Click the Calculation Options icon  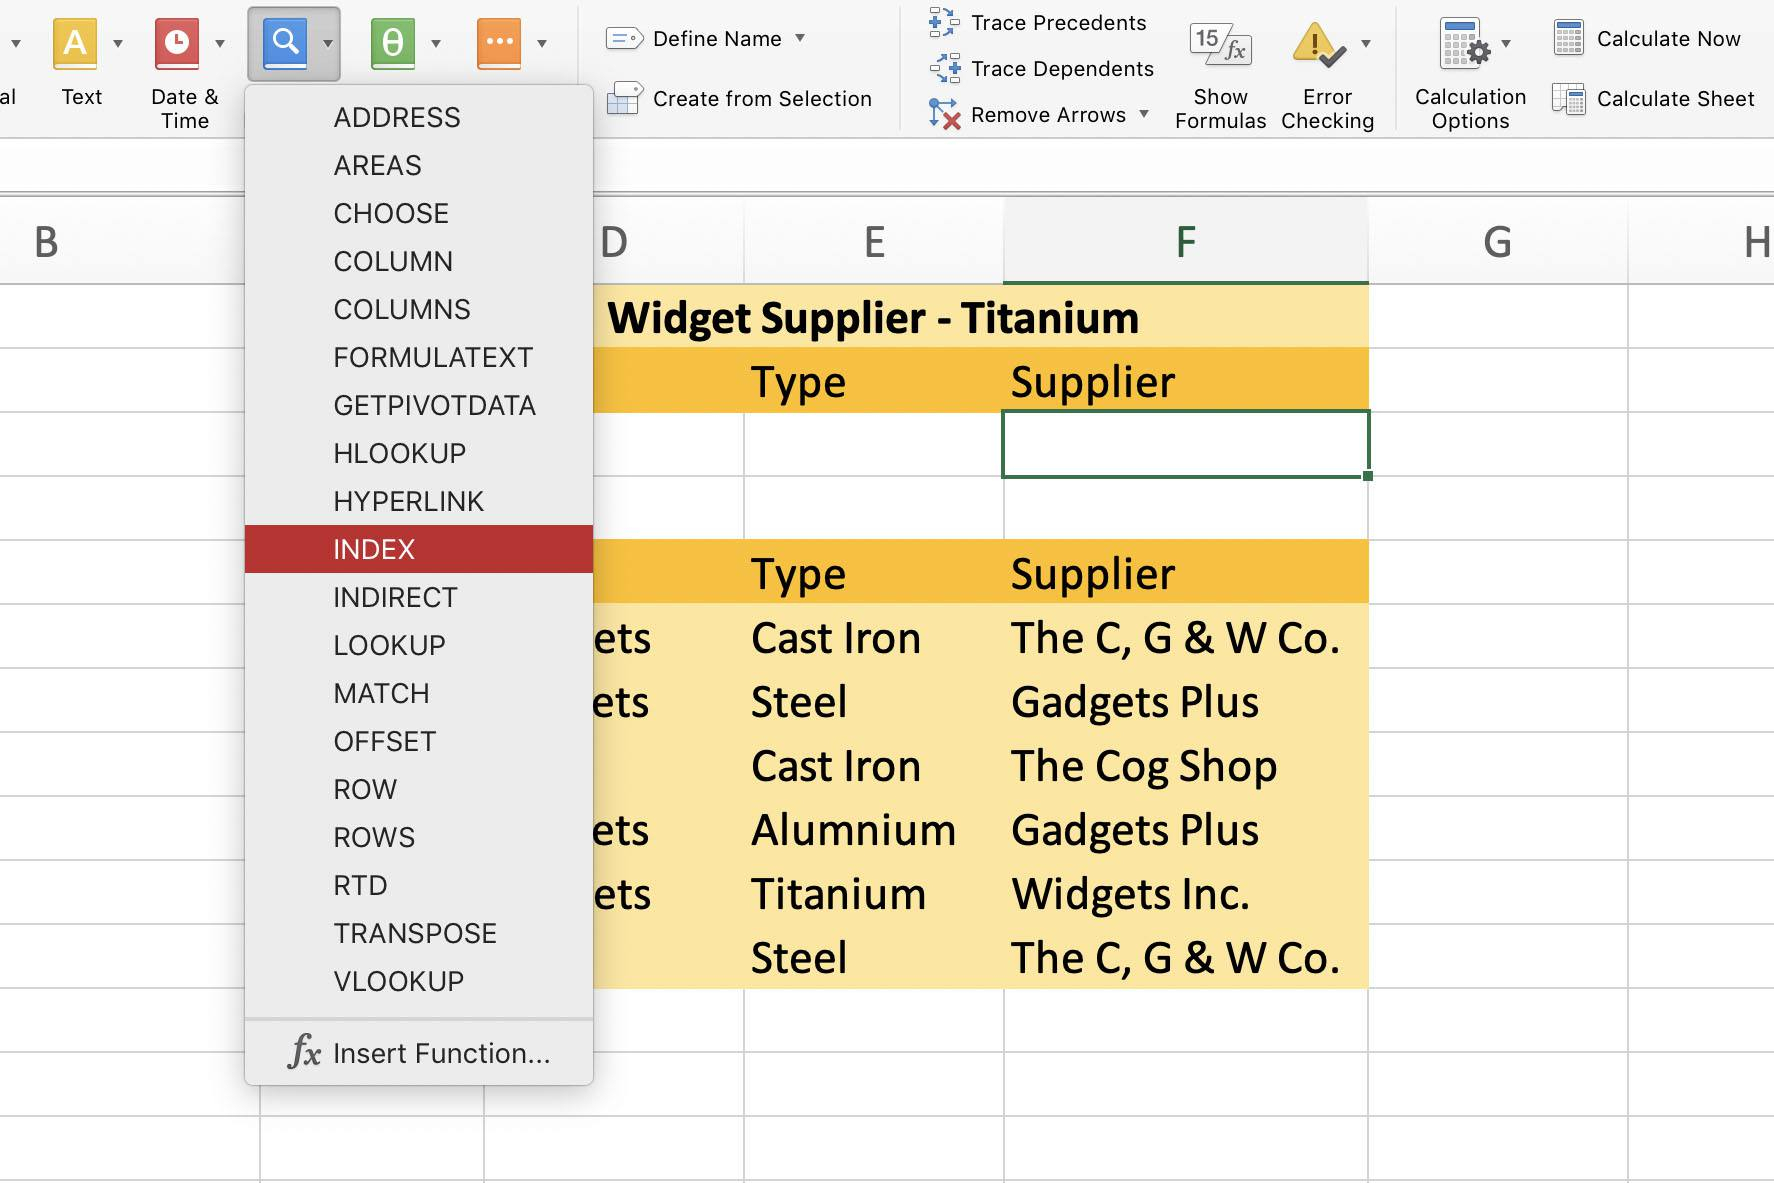(1463, 45)
